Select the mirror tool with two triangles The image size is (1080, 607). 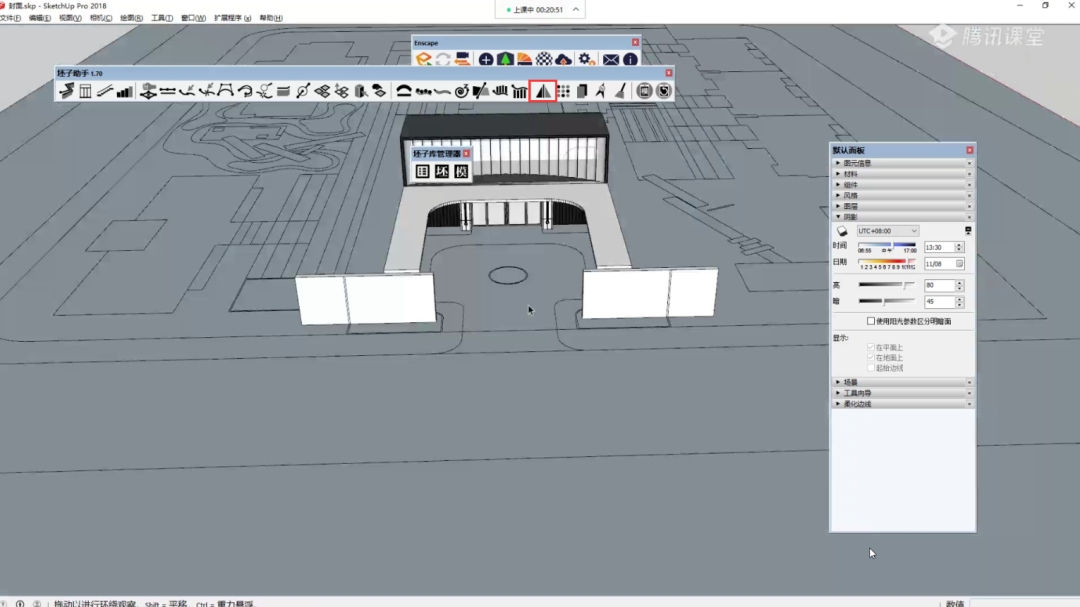coord(543,91)
